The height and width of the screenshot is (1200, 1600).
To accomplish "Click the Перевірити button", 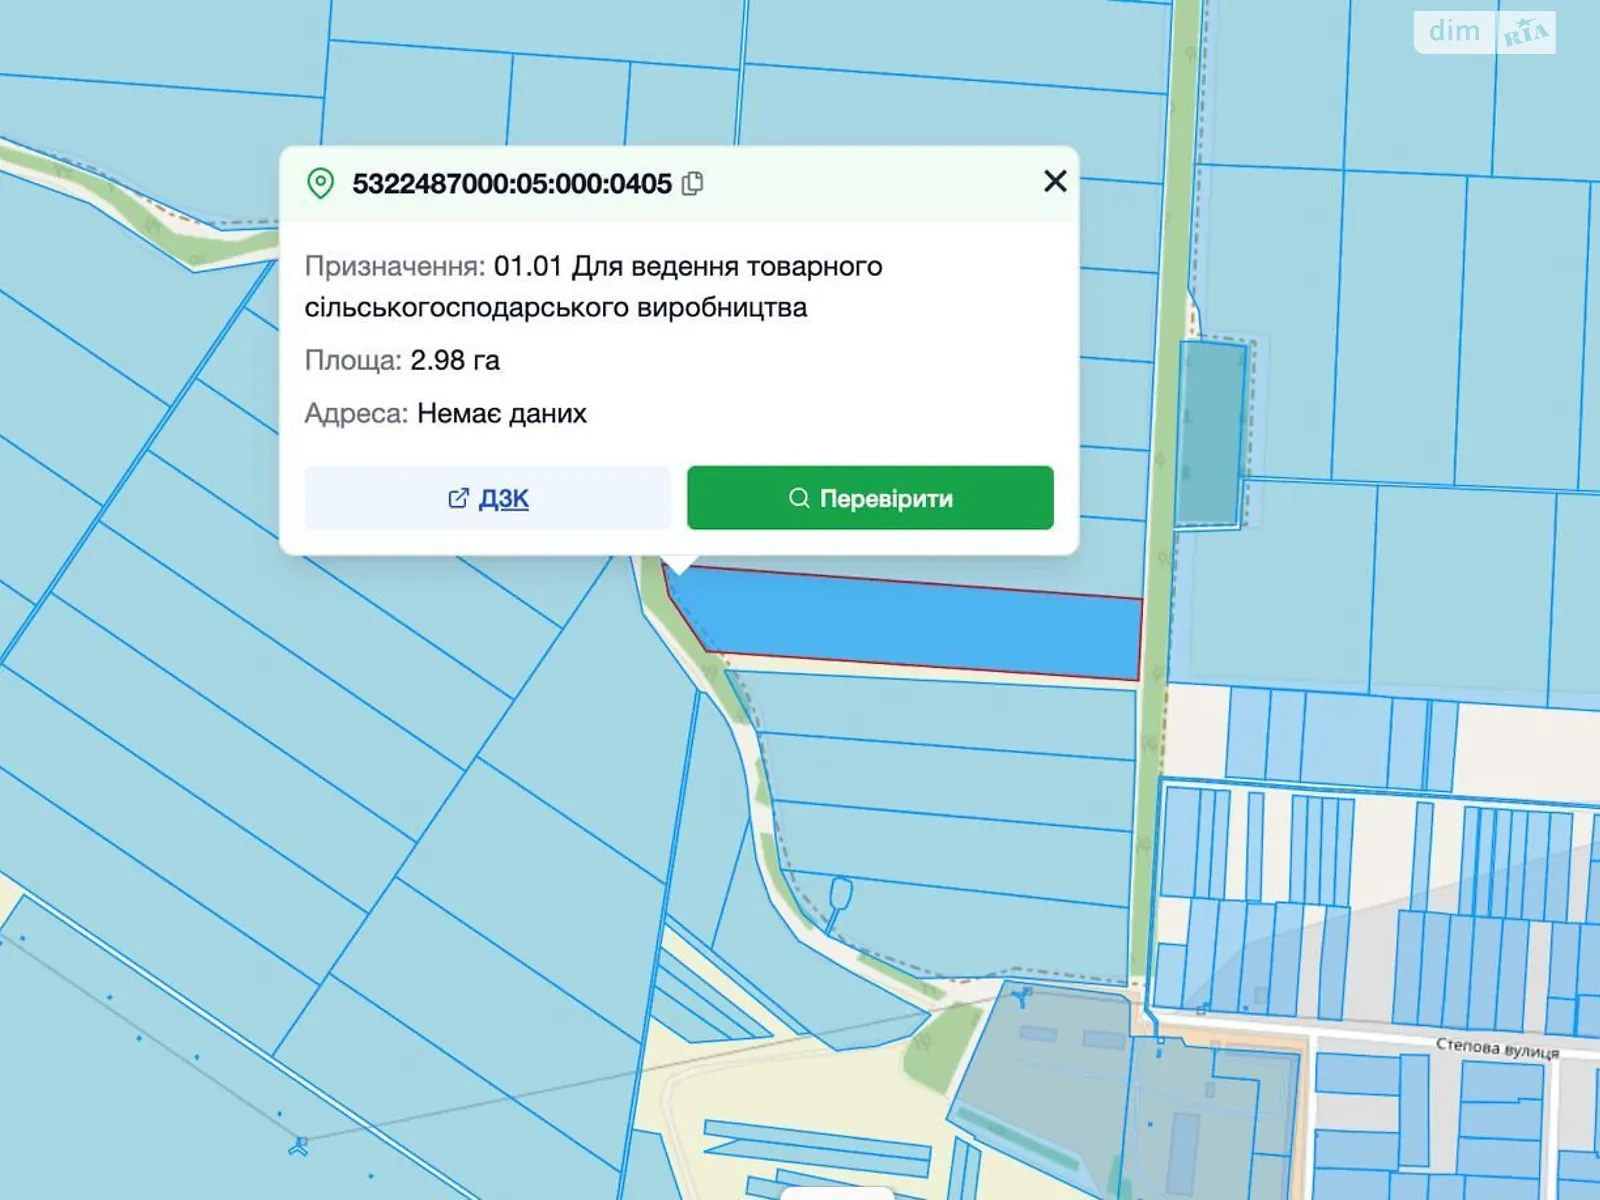I will 868,498.
